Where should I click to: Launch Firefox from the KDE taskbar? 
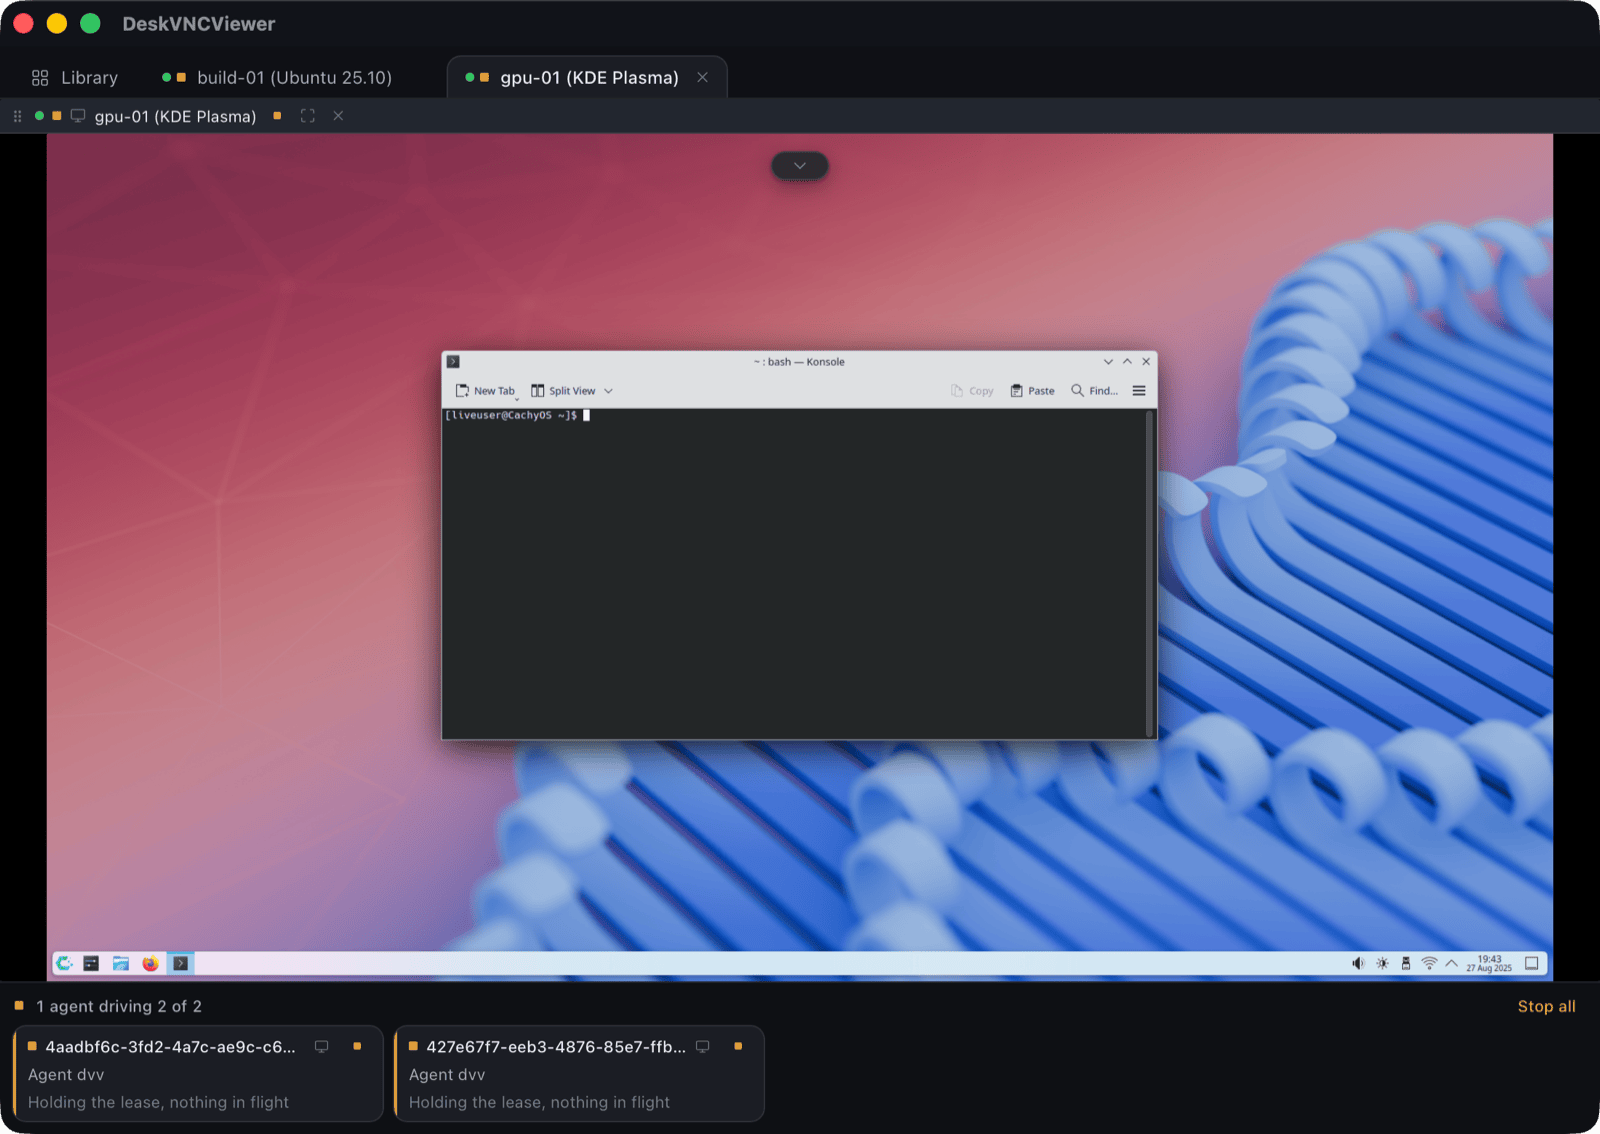150,963
